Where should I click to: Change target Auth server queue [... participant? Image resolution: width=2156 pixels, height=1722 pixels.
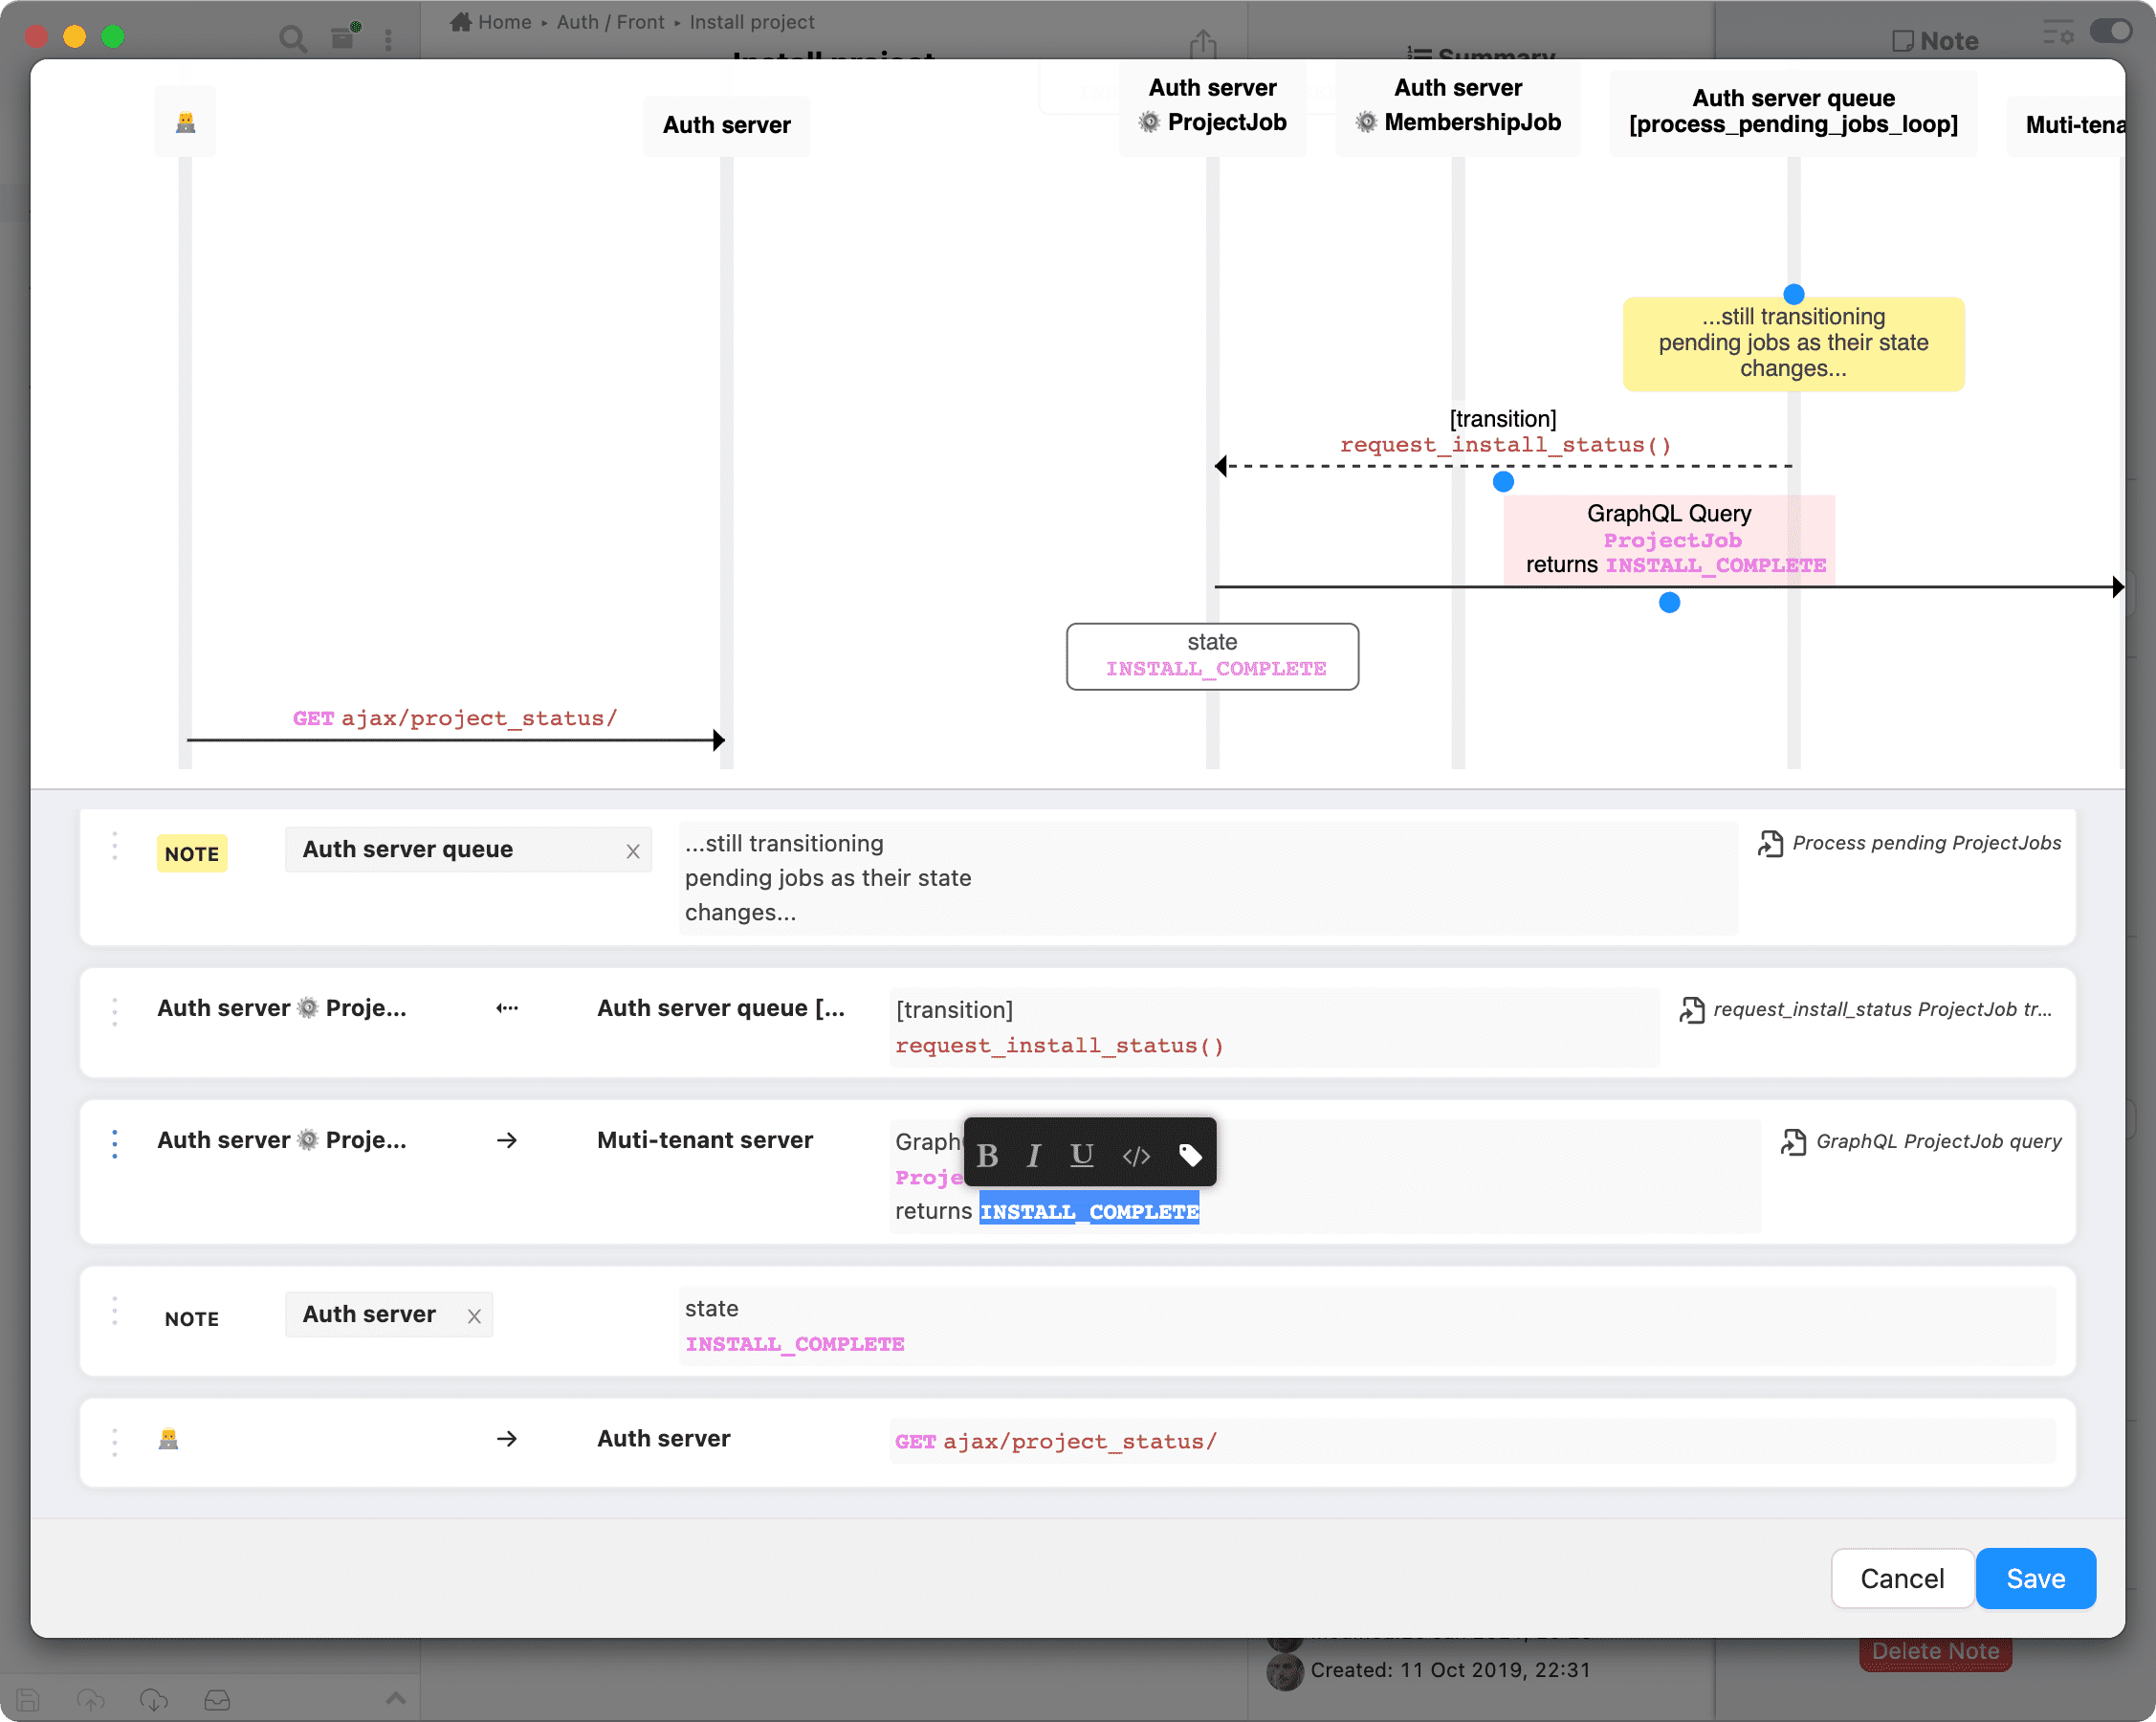[720, 1008]
